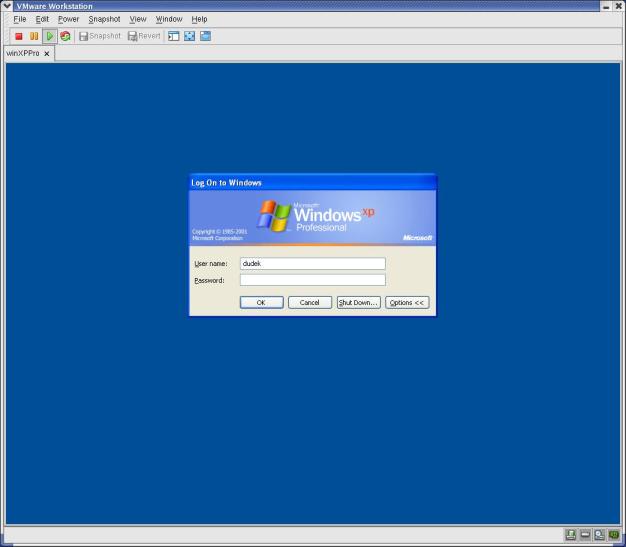Click the Snapshot toolbar button
Viewport: 626px width, 547px height.
click(x=100, y=36)
